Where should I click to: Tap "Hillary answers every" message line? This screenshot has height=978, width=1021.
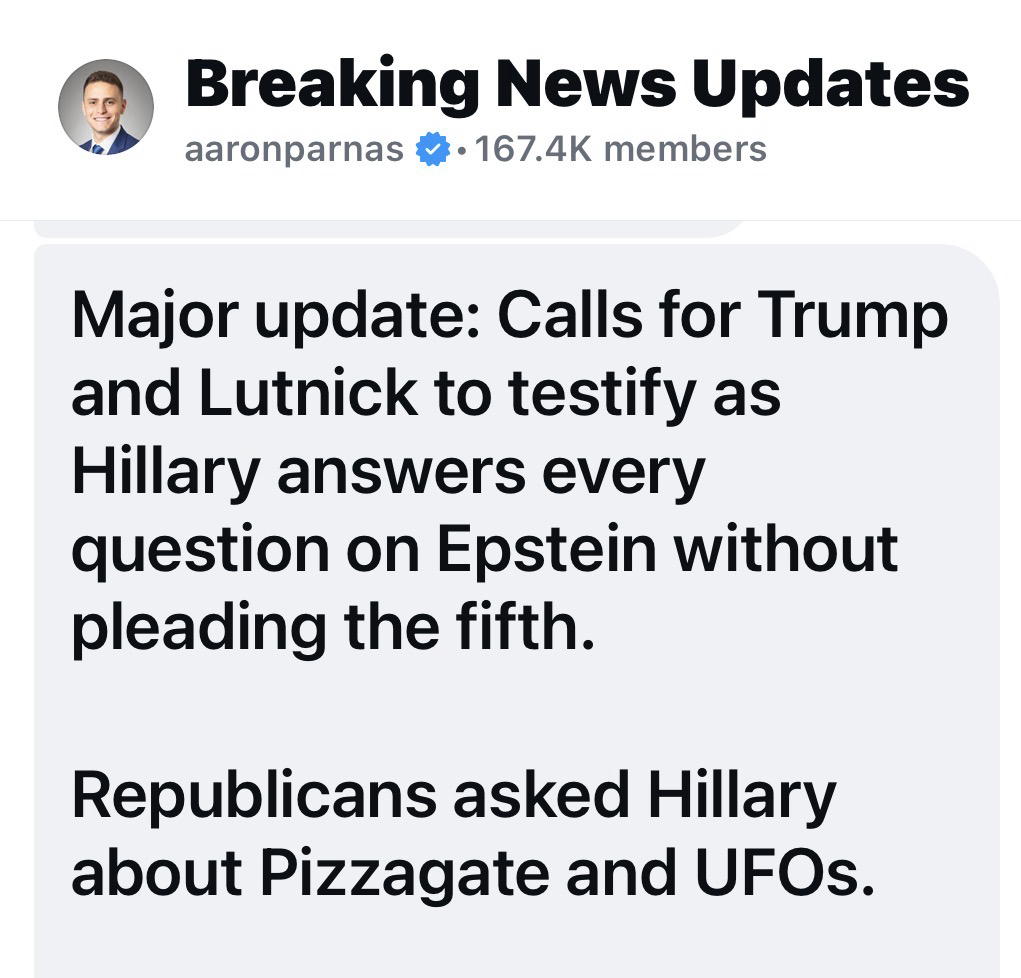[x=388, y=470]
